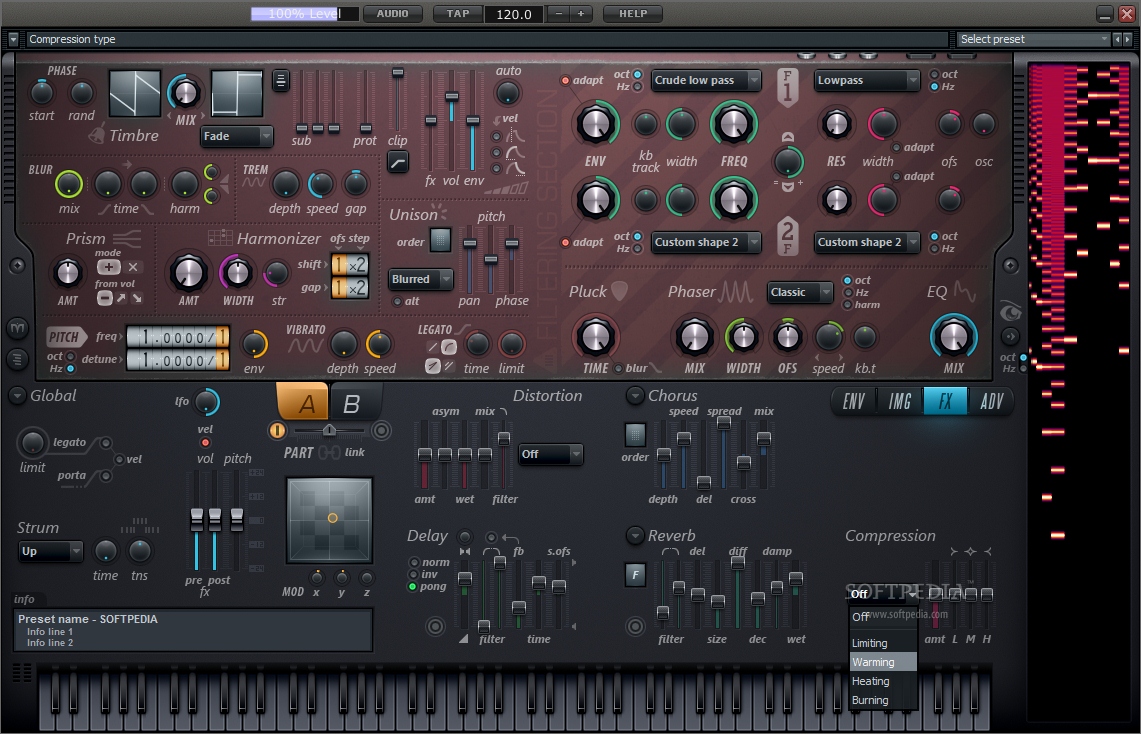Select filter 1 oct option
Image resolution: width=1141 pixels, height=734 pixels.
click(x=637, y=74)
